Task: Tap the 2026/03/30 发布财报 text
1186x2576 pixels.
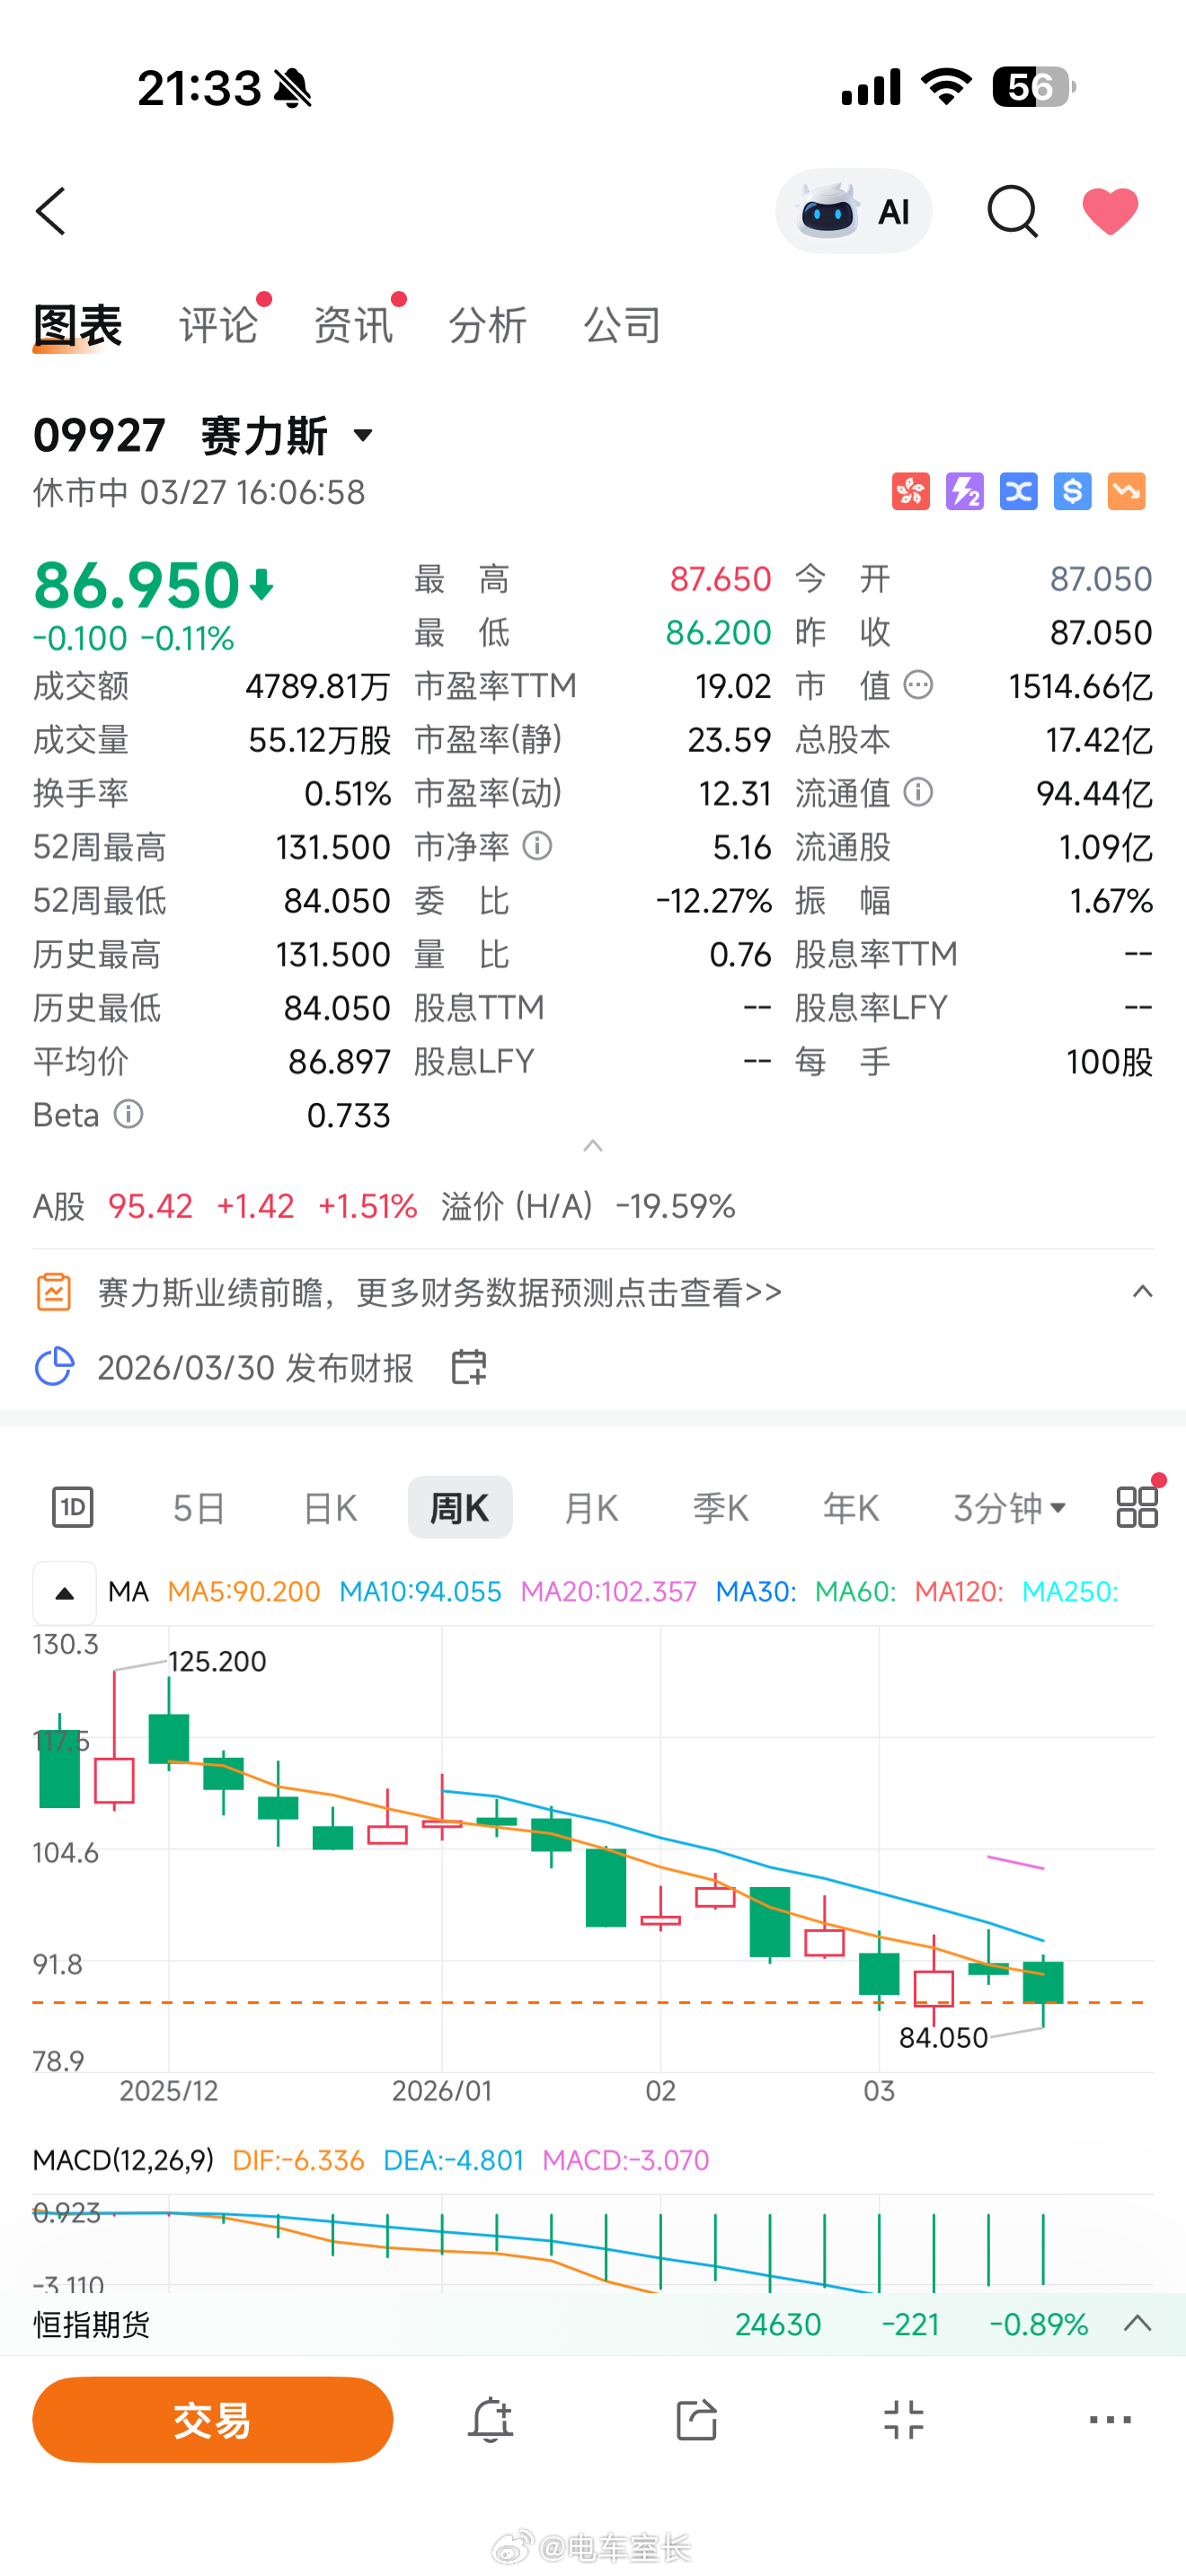Action: 255,1367
